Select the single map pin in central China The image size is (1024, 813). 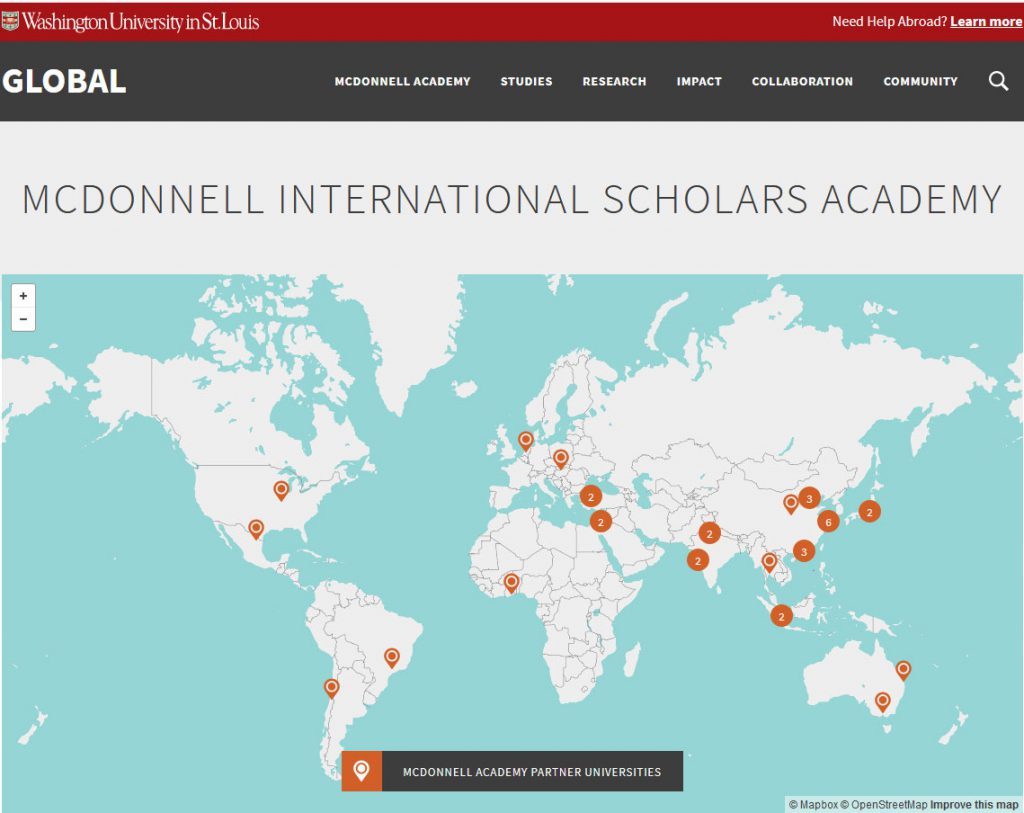[x=791, y=504]
